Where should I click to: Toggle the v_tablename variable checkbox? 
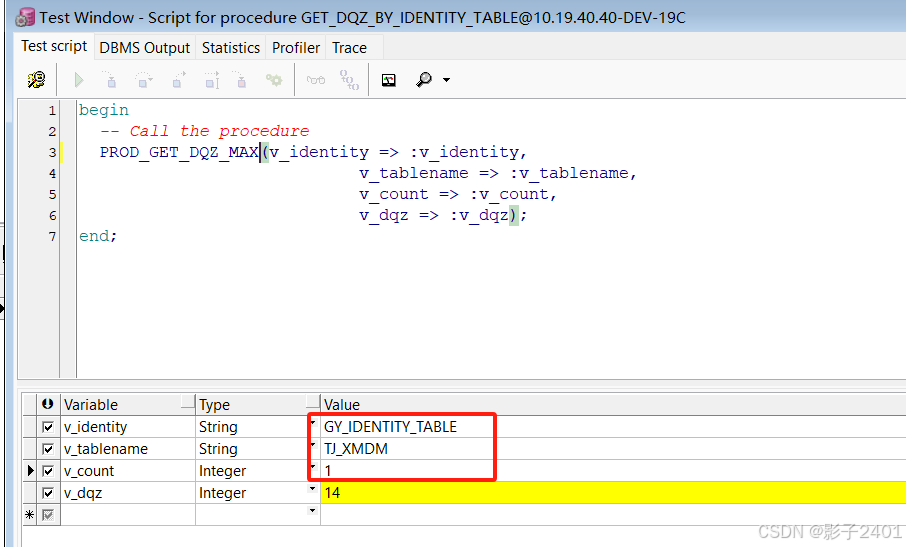click(48, 449)
